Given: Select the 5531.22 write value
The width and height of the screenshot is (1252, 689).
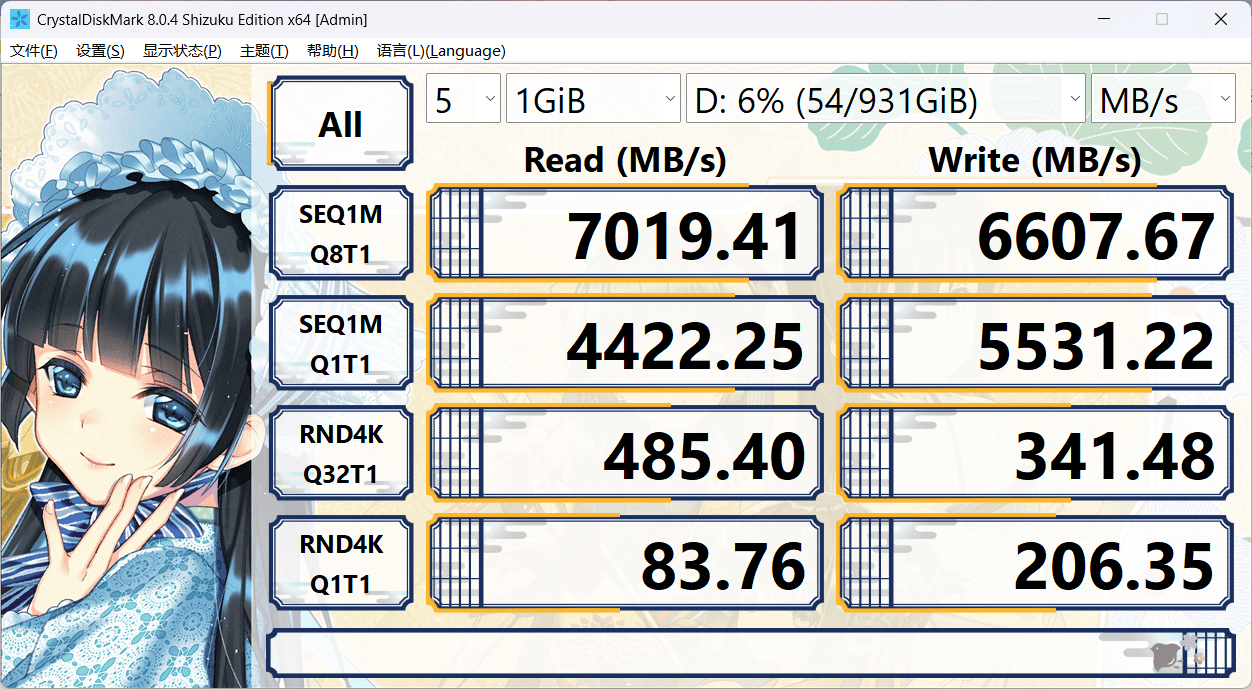Looking at the screenshot, I should [x=1035, y=344].
